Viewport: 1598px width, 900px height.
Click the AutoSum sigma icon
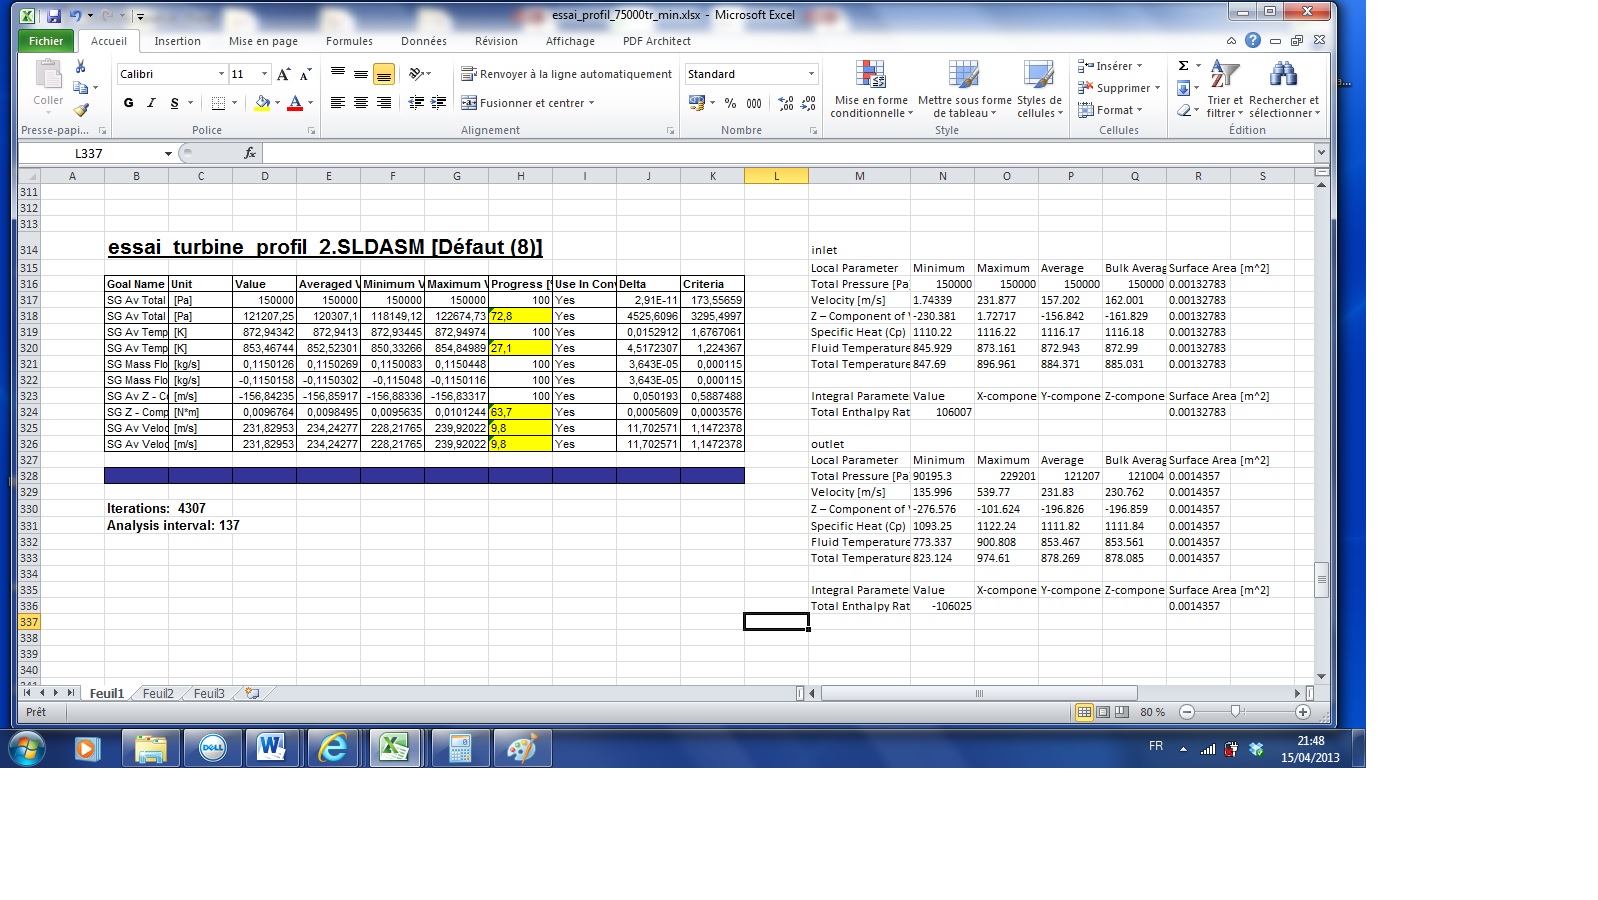1183,66
